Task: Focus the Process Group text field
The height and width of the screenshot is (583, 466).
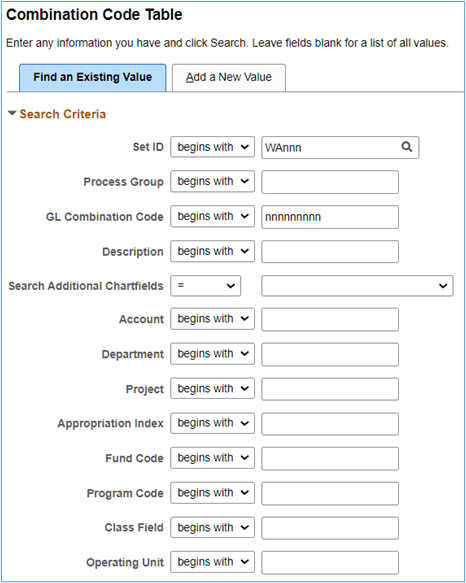Action: point(330,182)
